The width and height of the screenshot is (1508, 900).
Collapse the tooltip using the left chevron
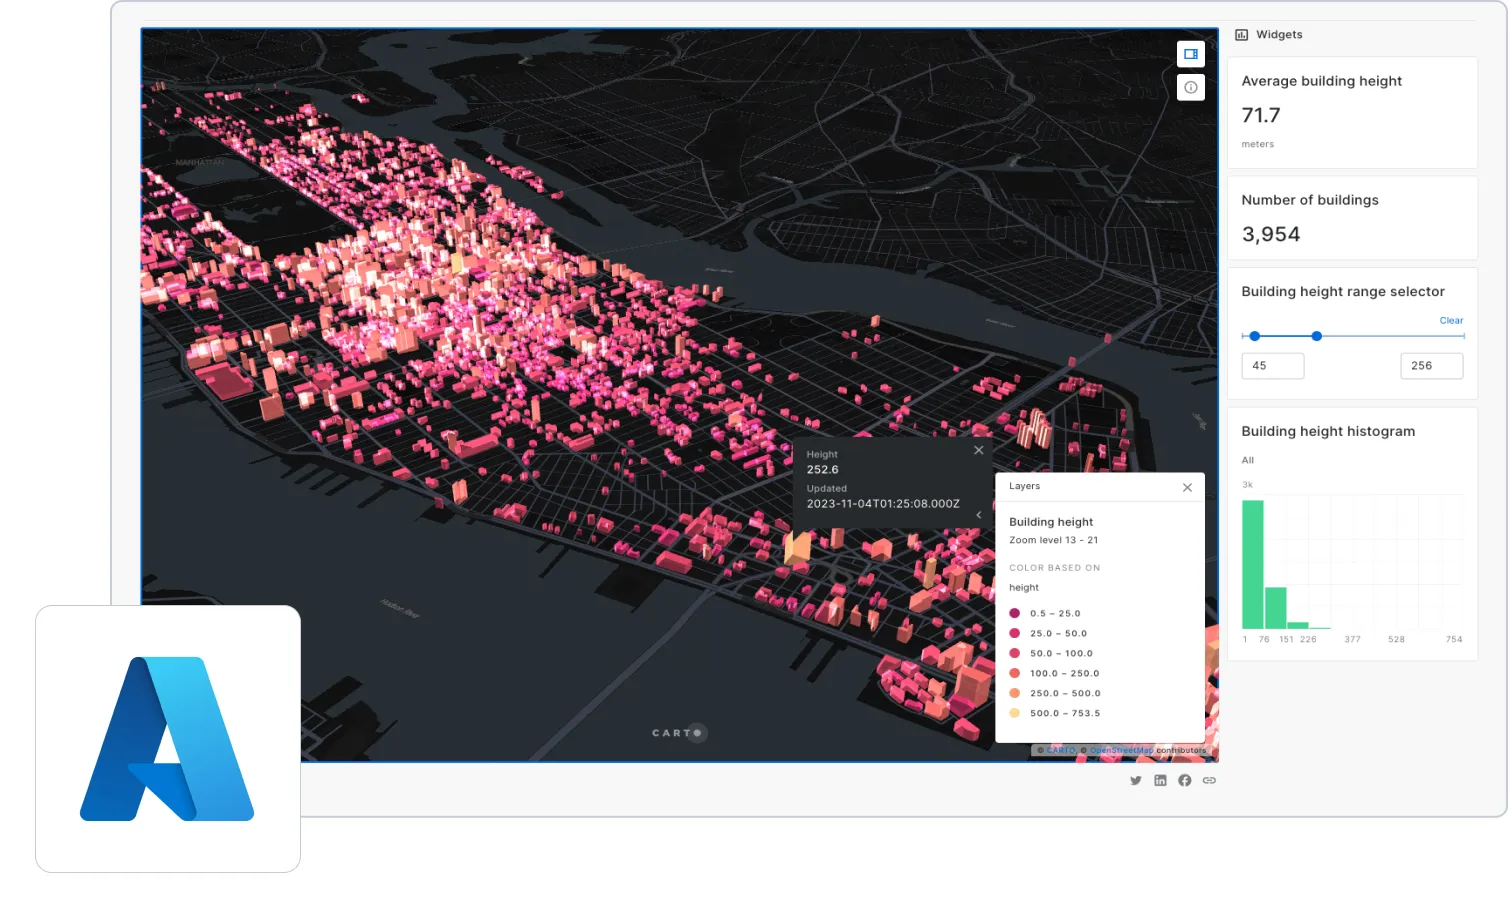tap(978, 515)
